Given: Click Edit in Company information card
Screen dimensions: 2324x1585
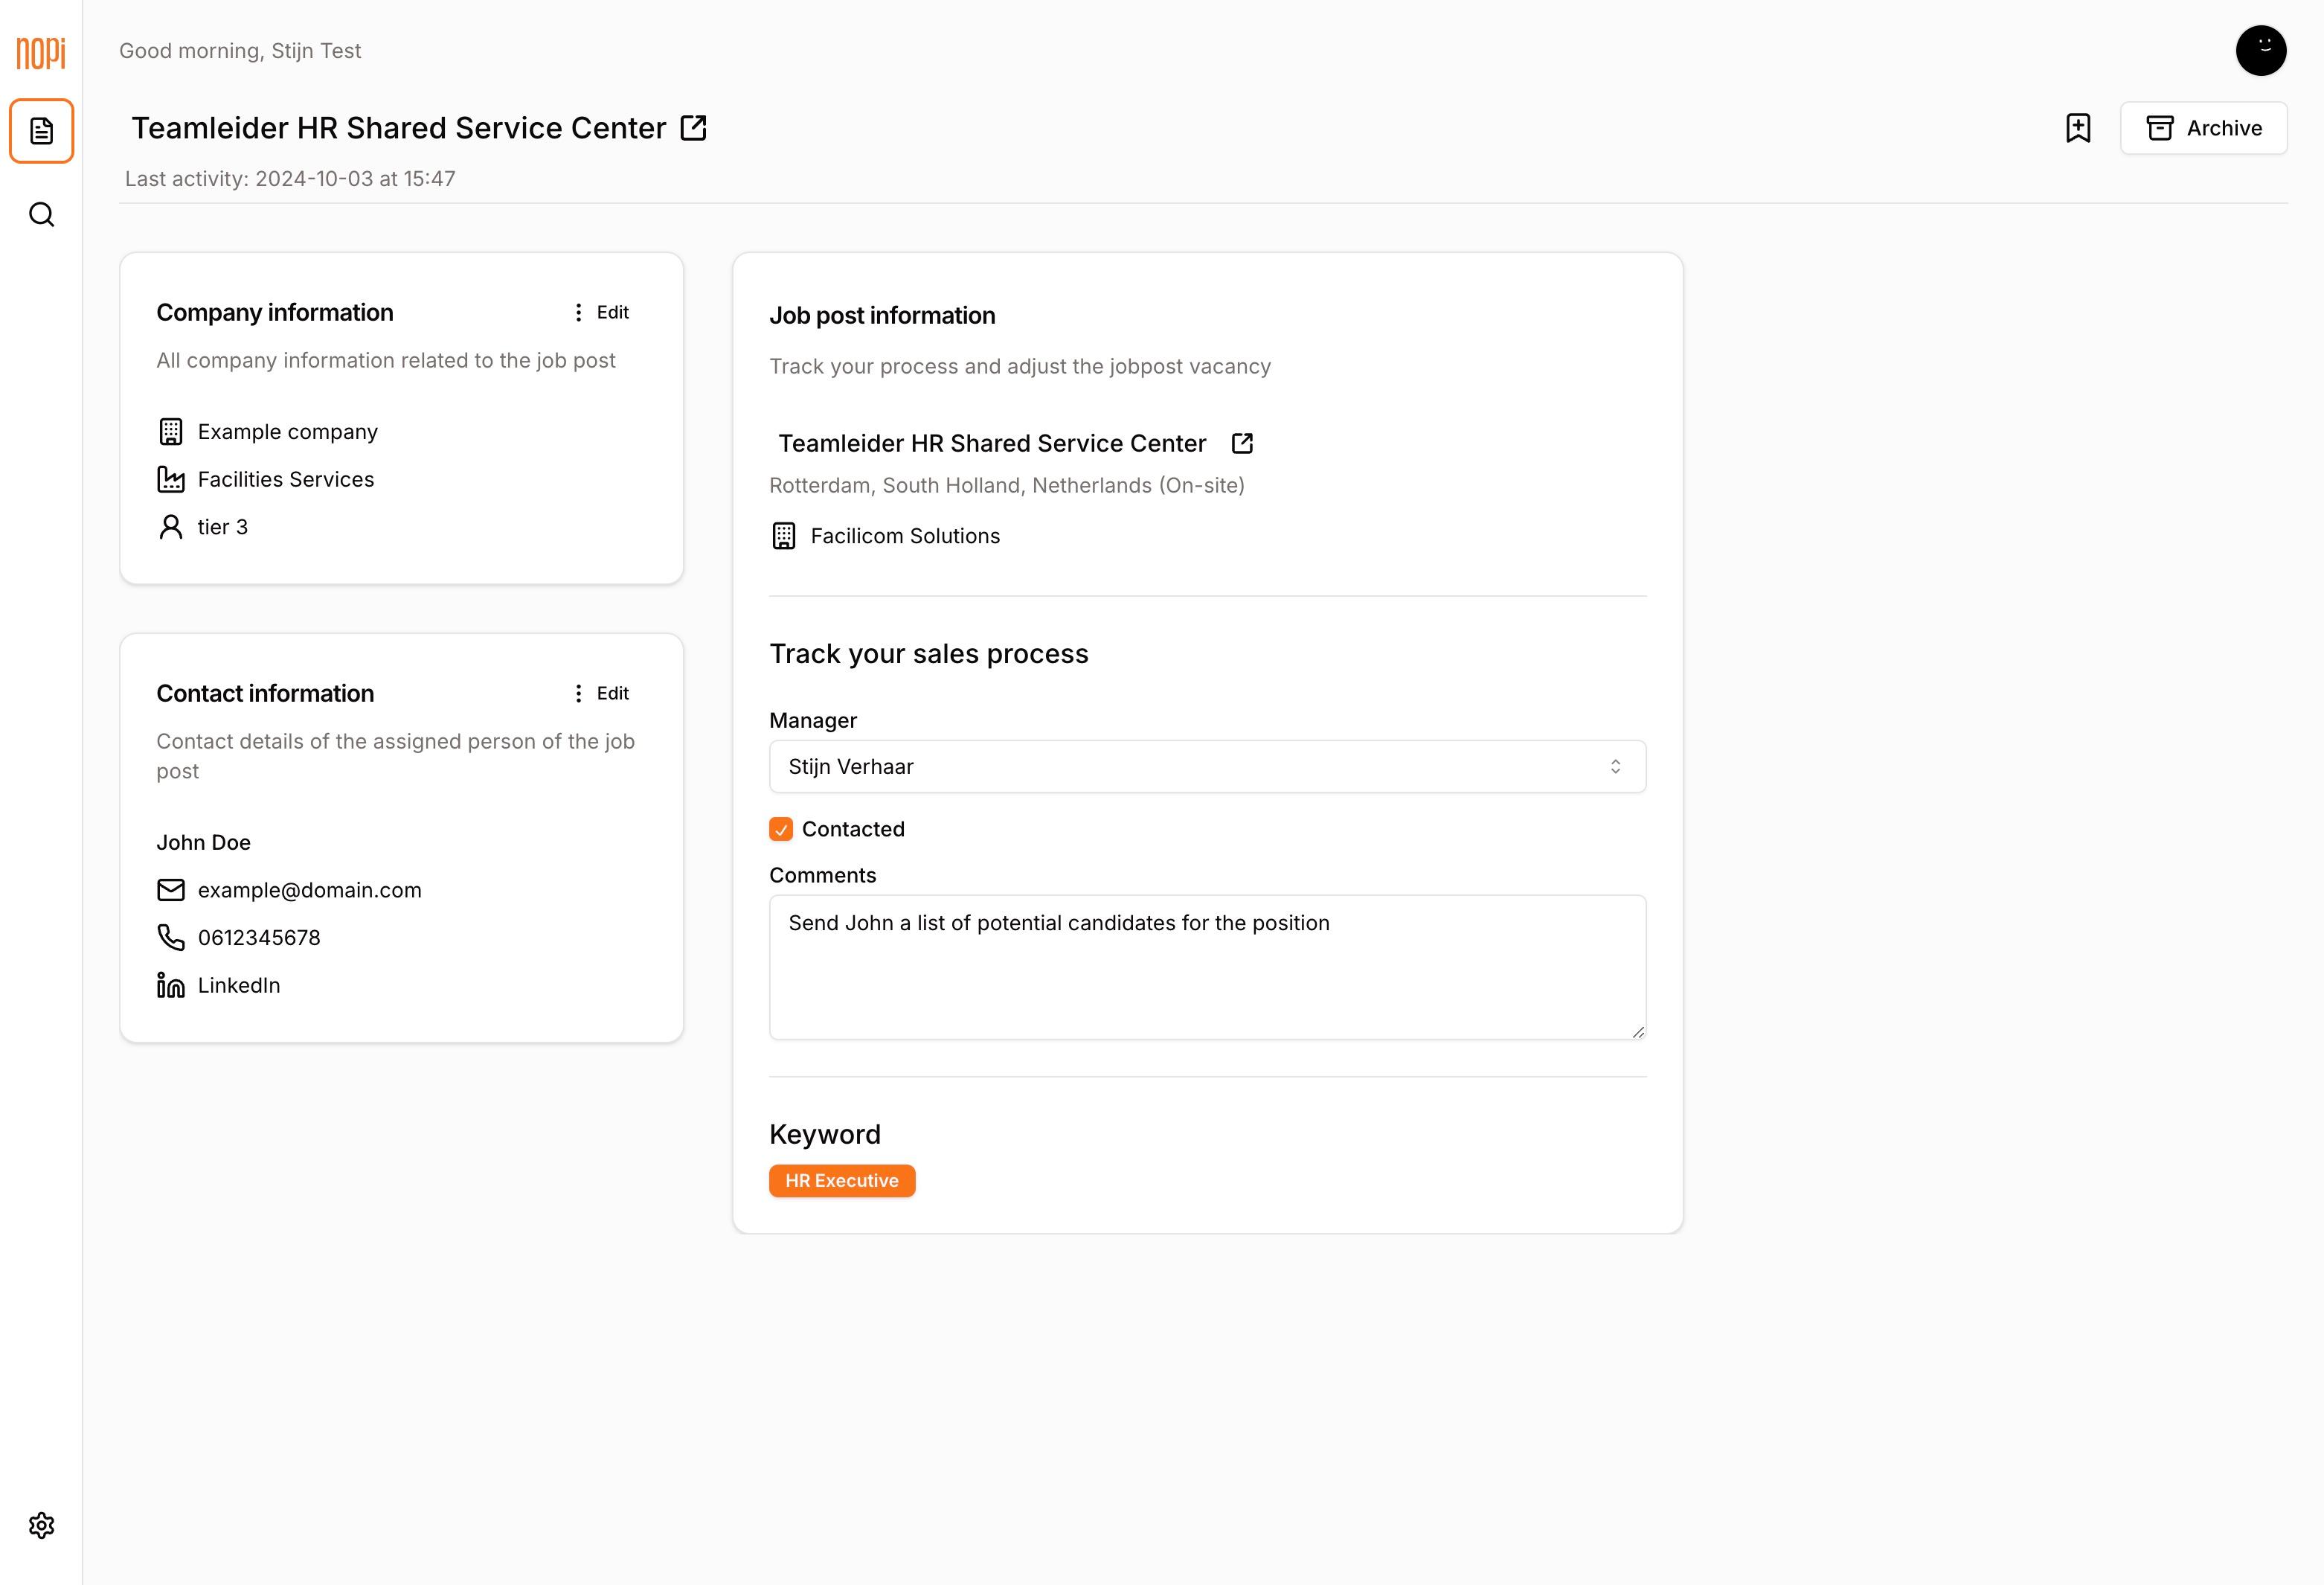Looking at the screenshot, I should click(612, 312).
